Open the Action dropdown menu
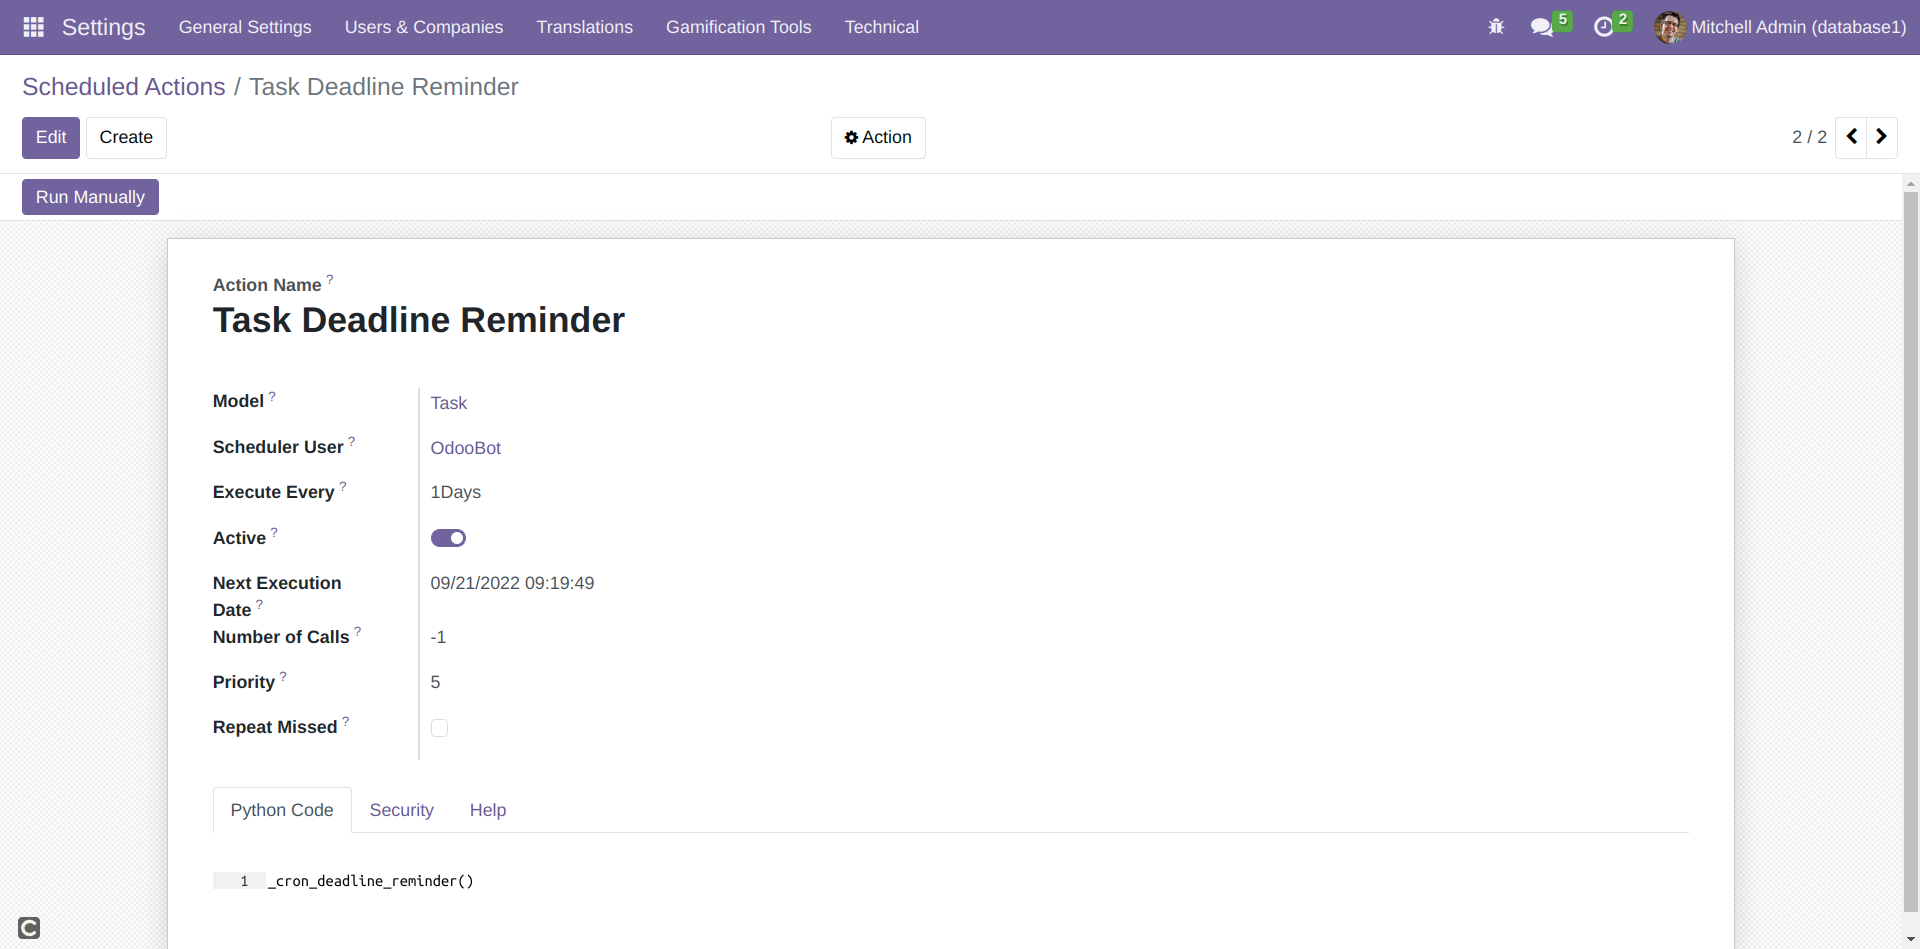1920x949 pixels. [878, 137]
